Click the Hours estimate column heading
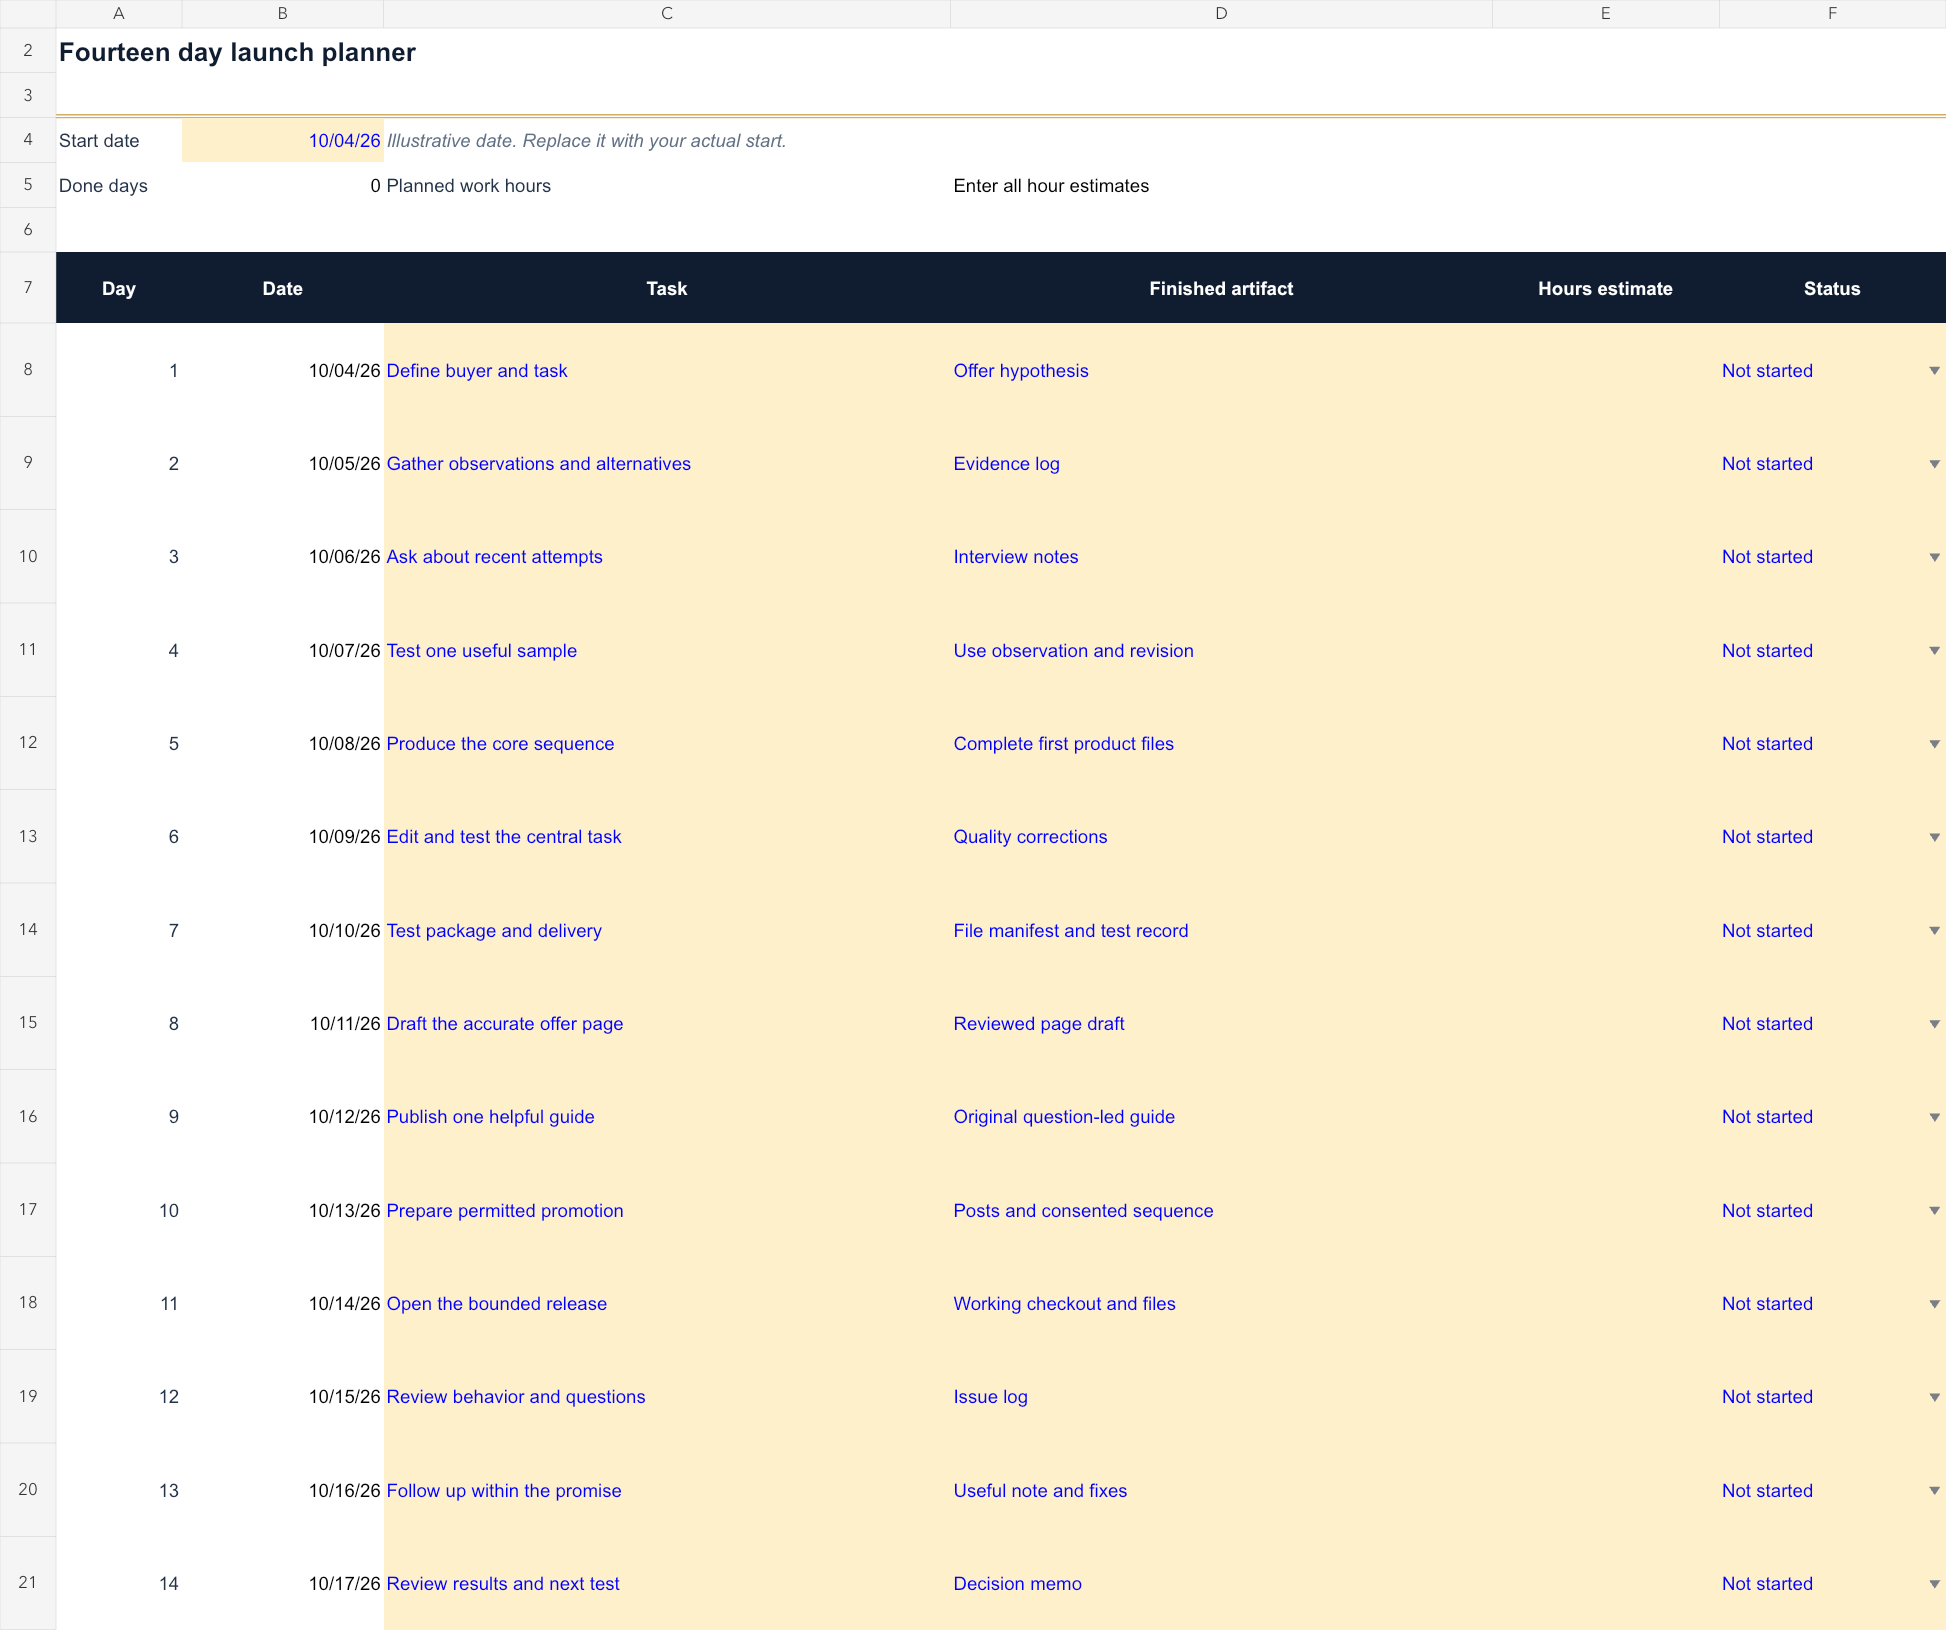 (x=1605, y=289)
